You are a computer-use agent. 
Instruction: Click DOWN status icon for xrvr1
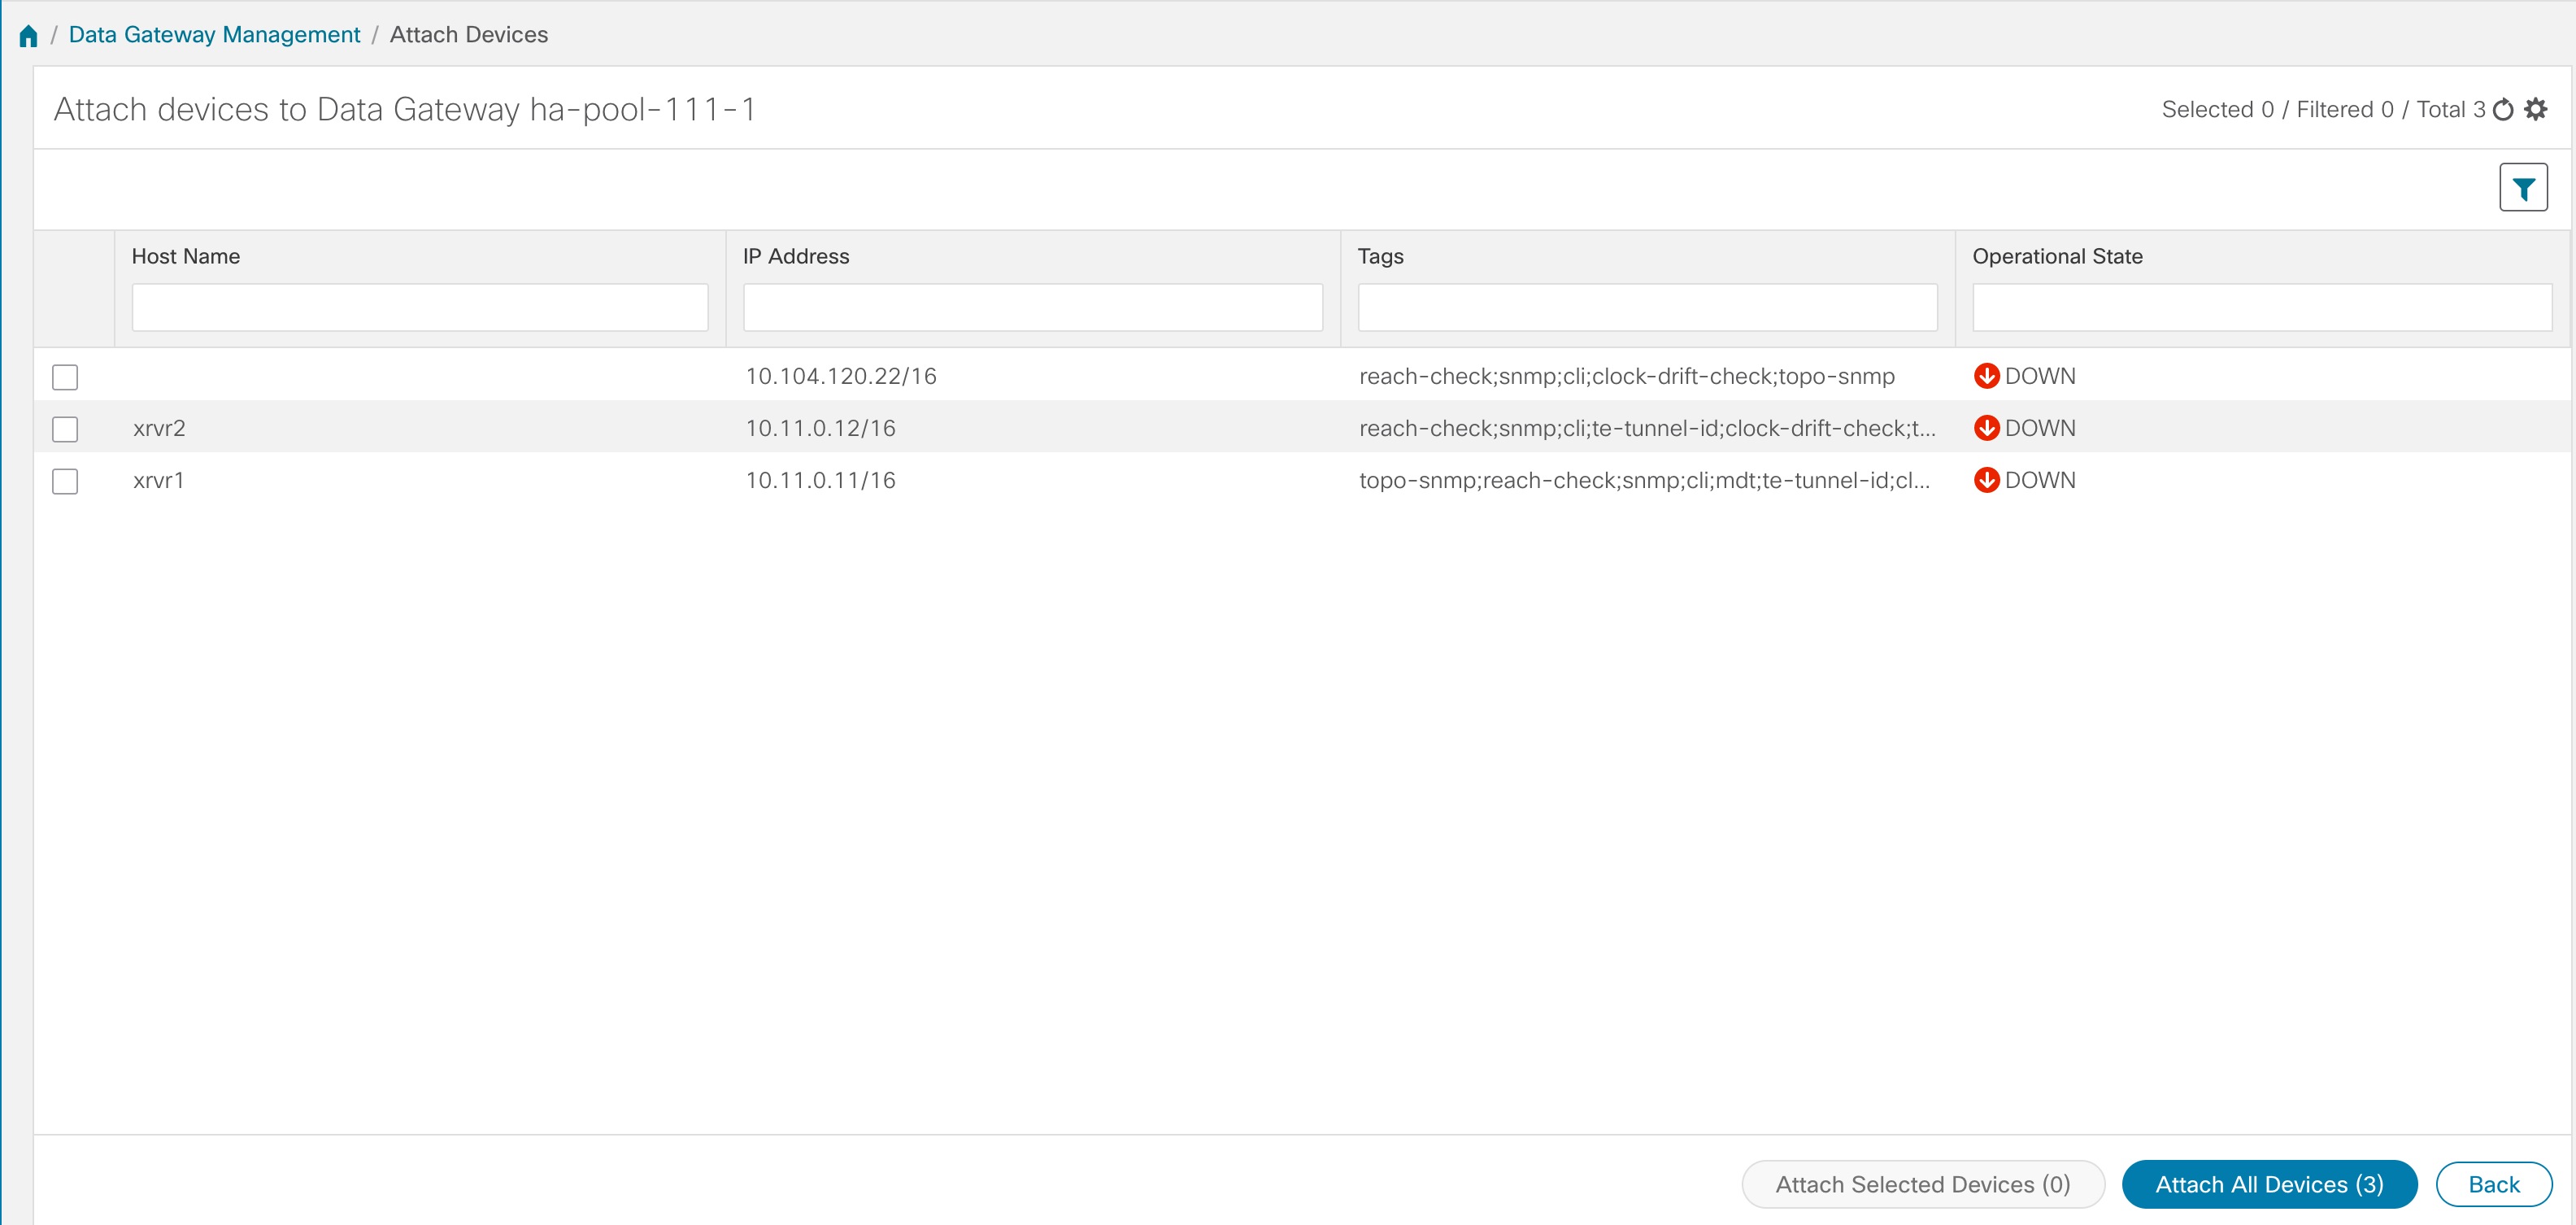(1986, 480)
